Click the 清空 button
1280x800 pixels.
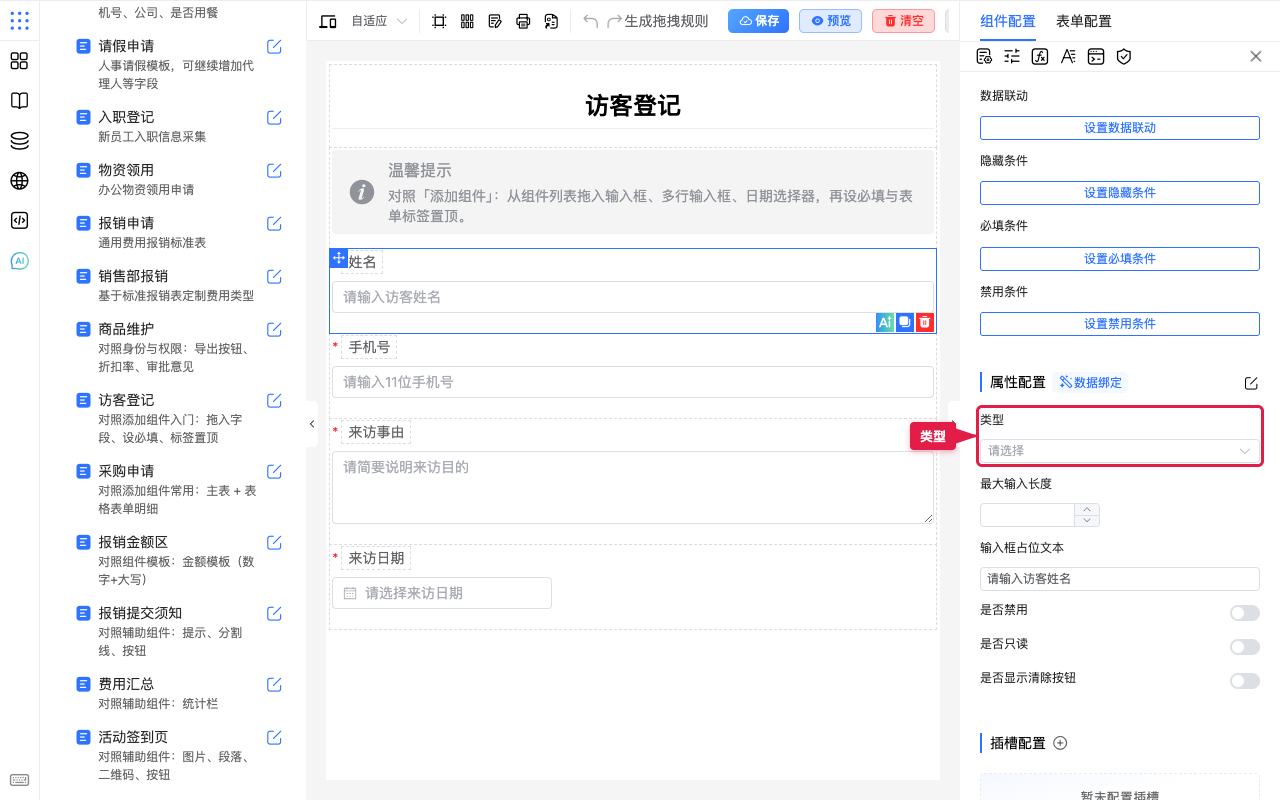pyautogui.click(x=903, y=21)
